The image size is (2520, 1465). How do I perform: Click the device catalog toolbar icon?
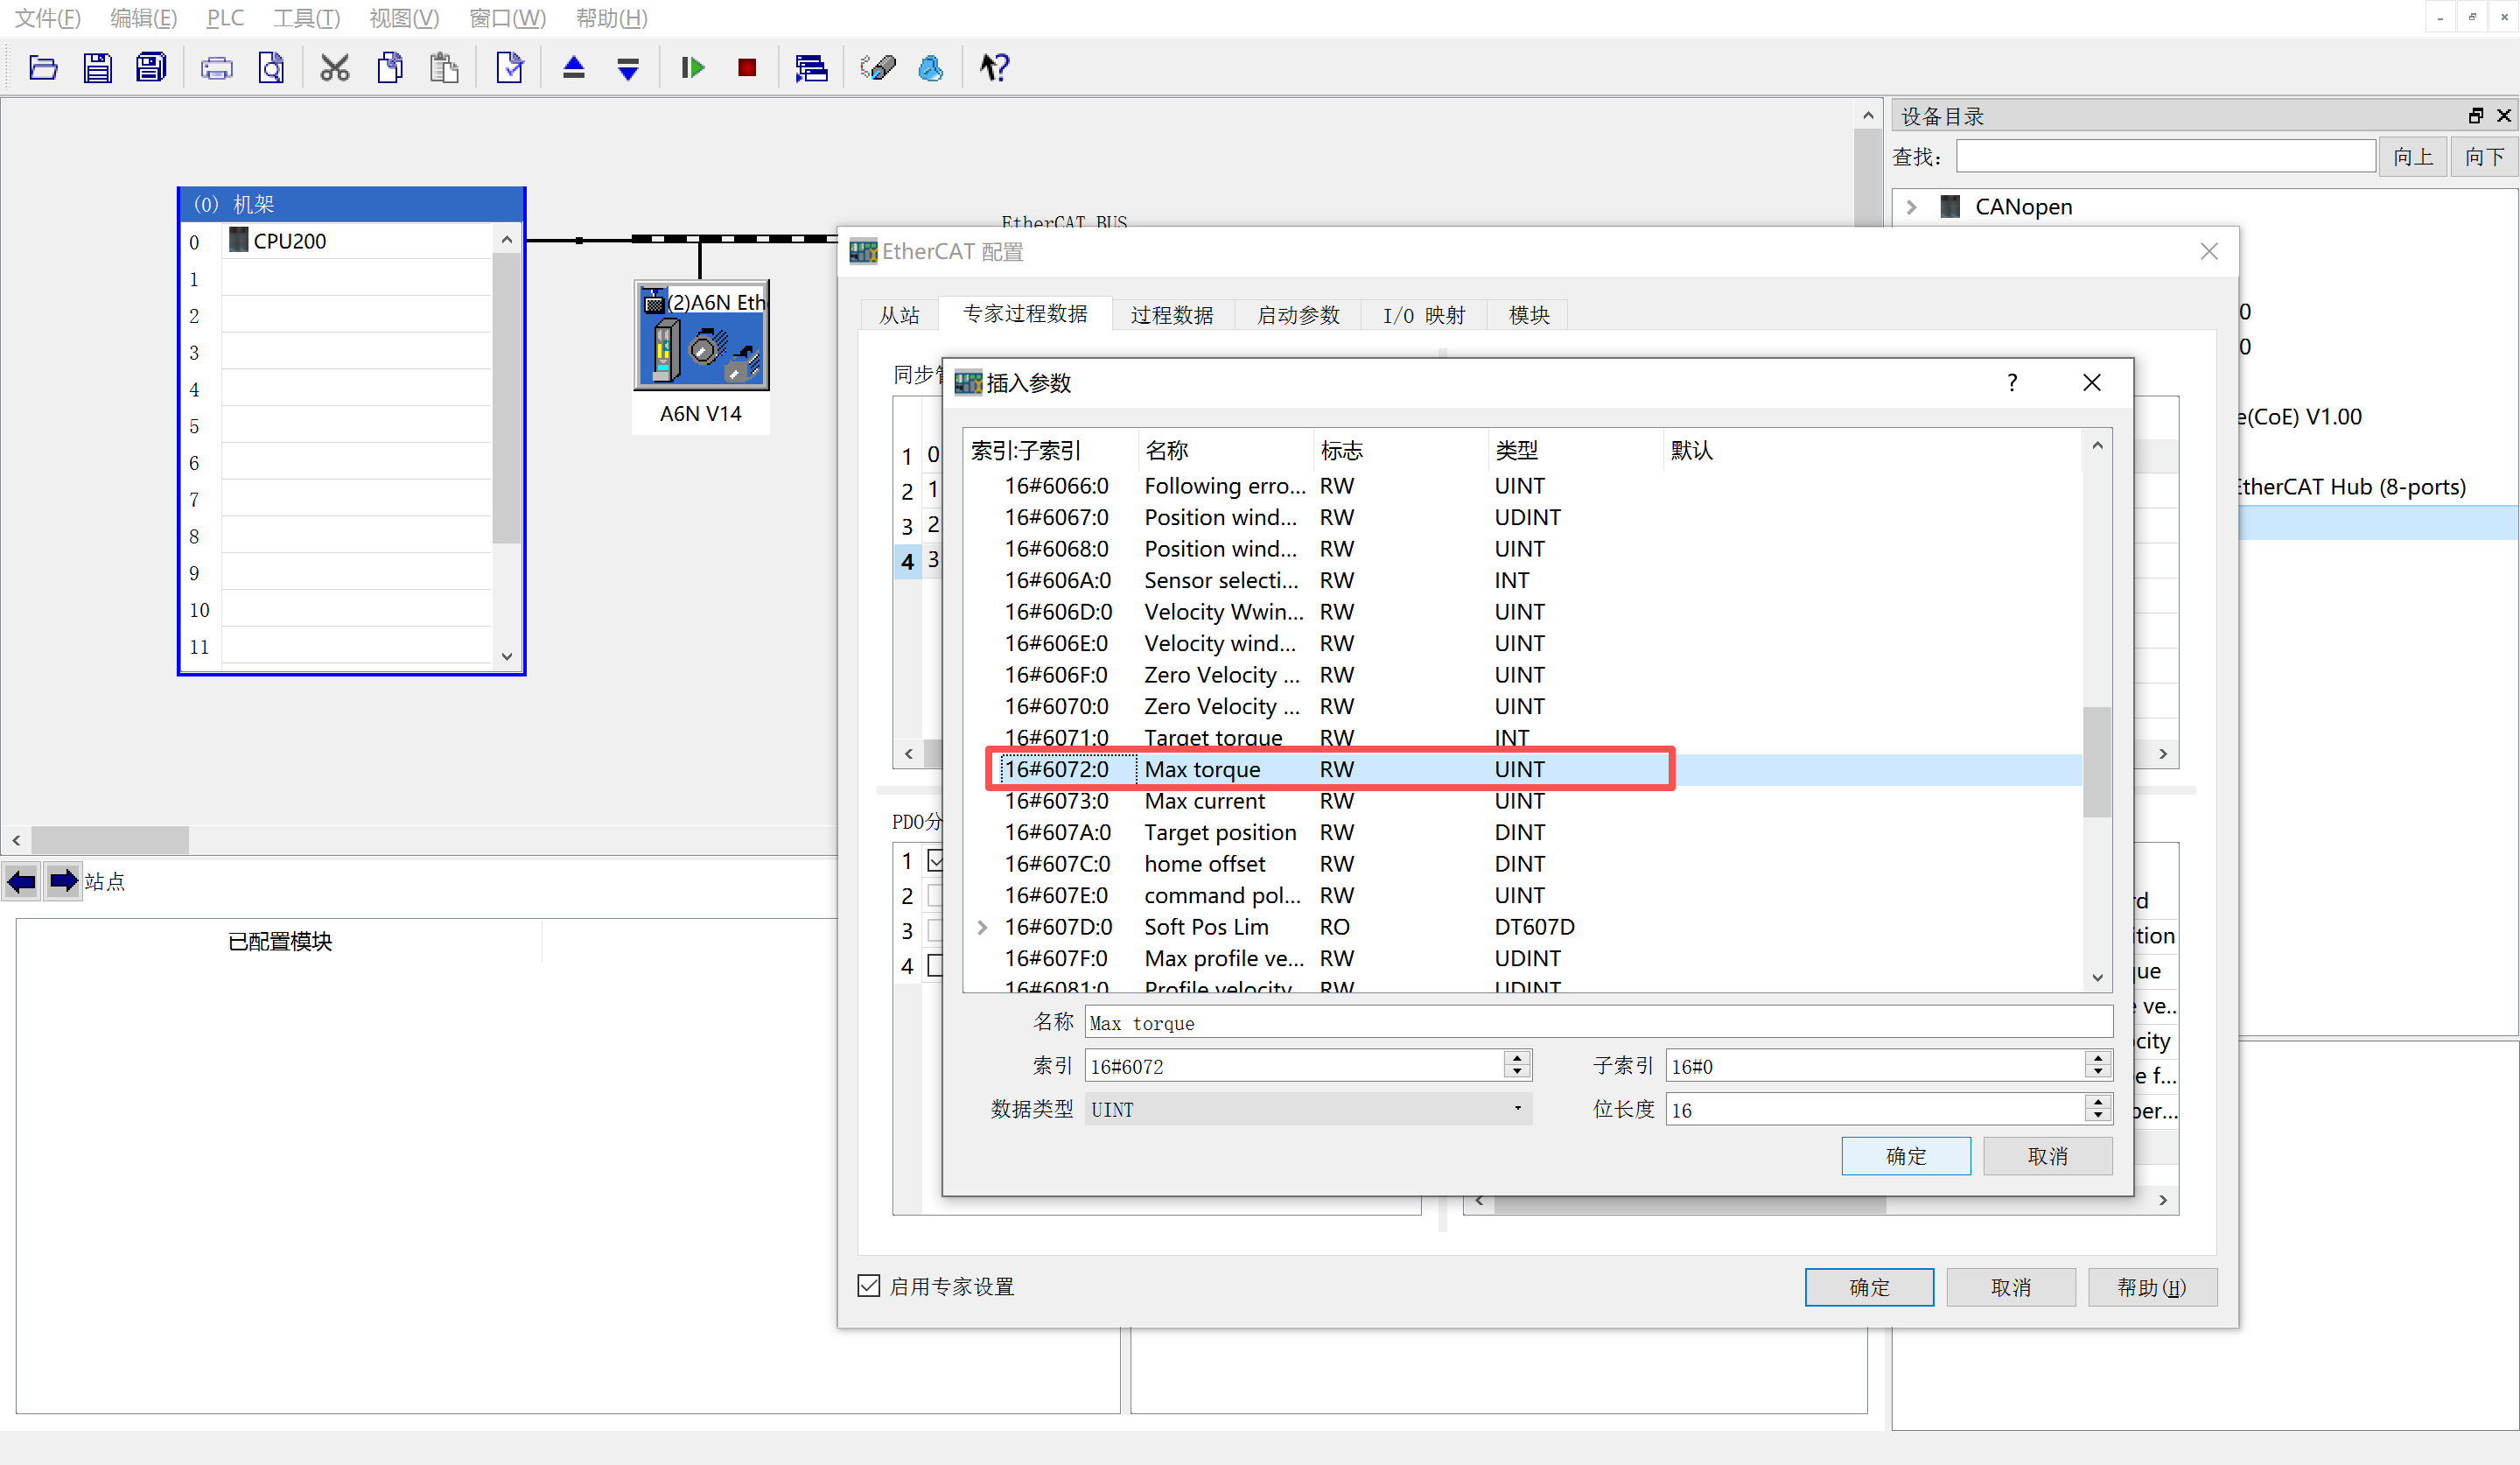[811, 68]
